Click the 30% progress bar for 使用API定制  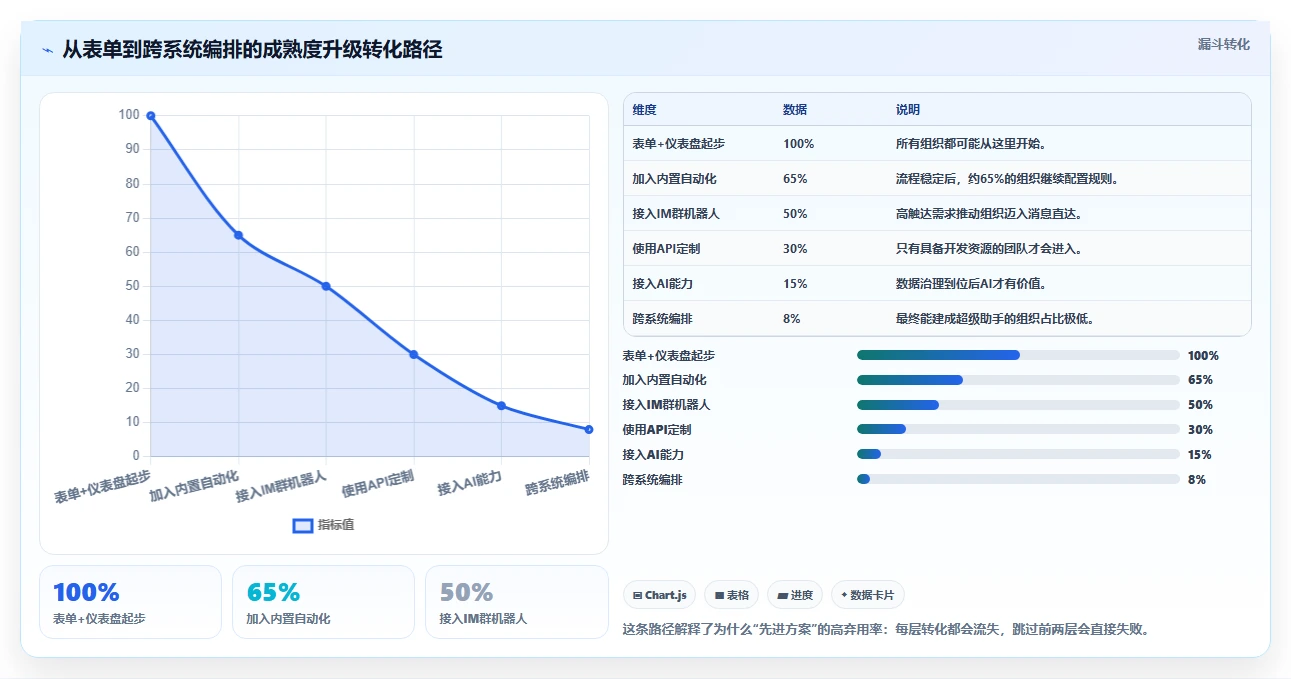[x=1018, y=429]
